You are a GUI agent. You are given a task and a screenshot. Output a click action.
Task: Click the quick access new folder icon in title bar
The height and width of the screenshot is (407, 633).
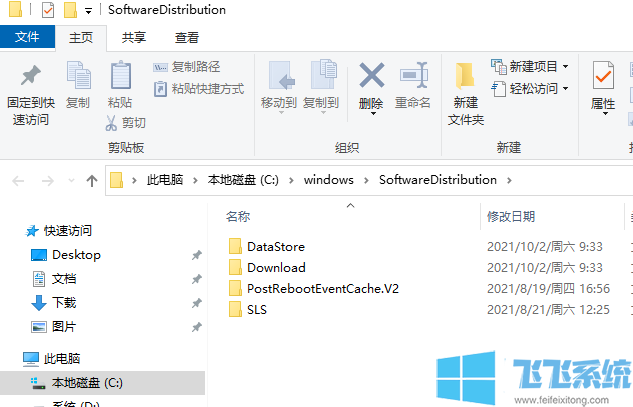[70, 10]
